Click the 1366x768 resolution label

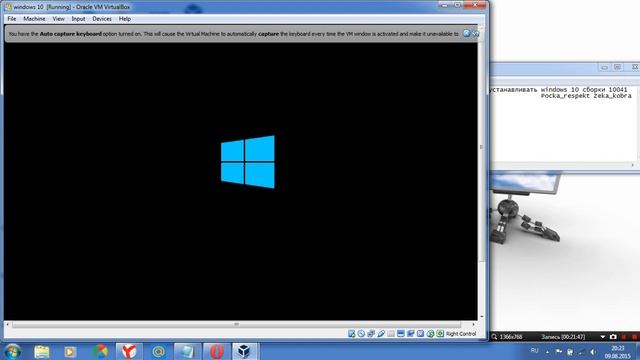point(511,337)
